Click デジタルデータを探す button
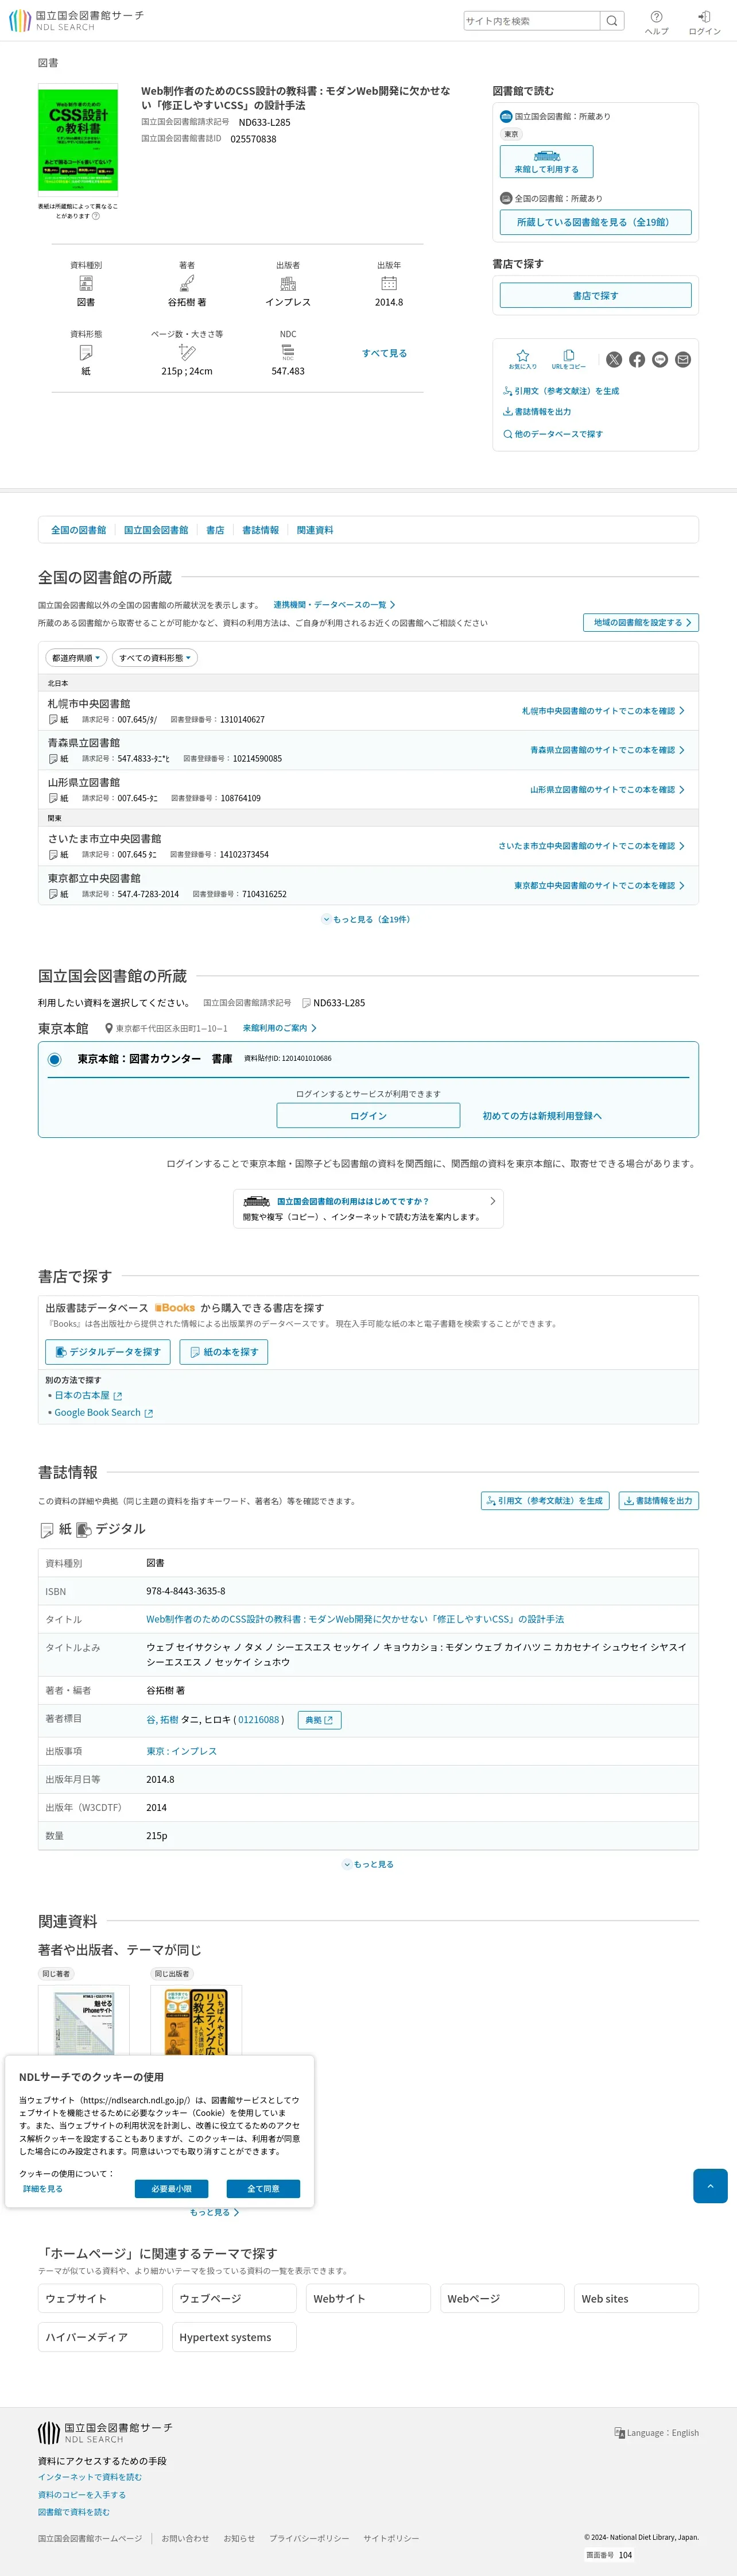This screenshot has width=737, height=2576. tap(107, 1352)
